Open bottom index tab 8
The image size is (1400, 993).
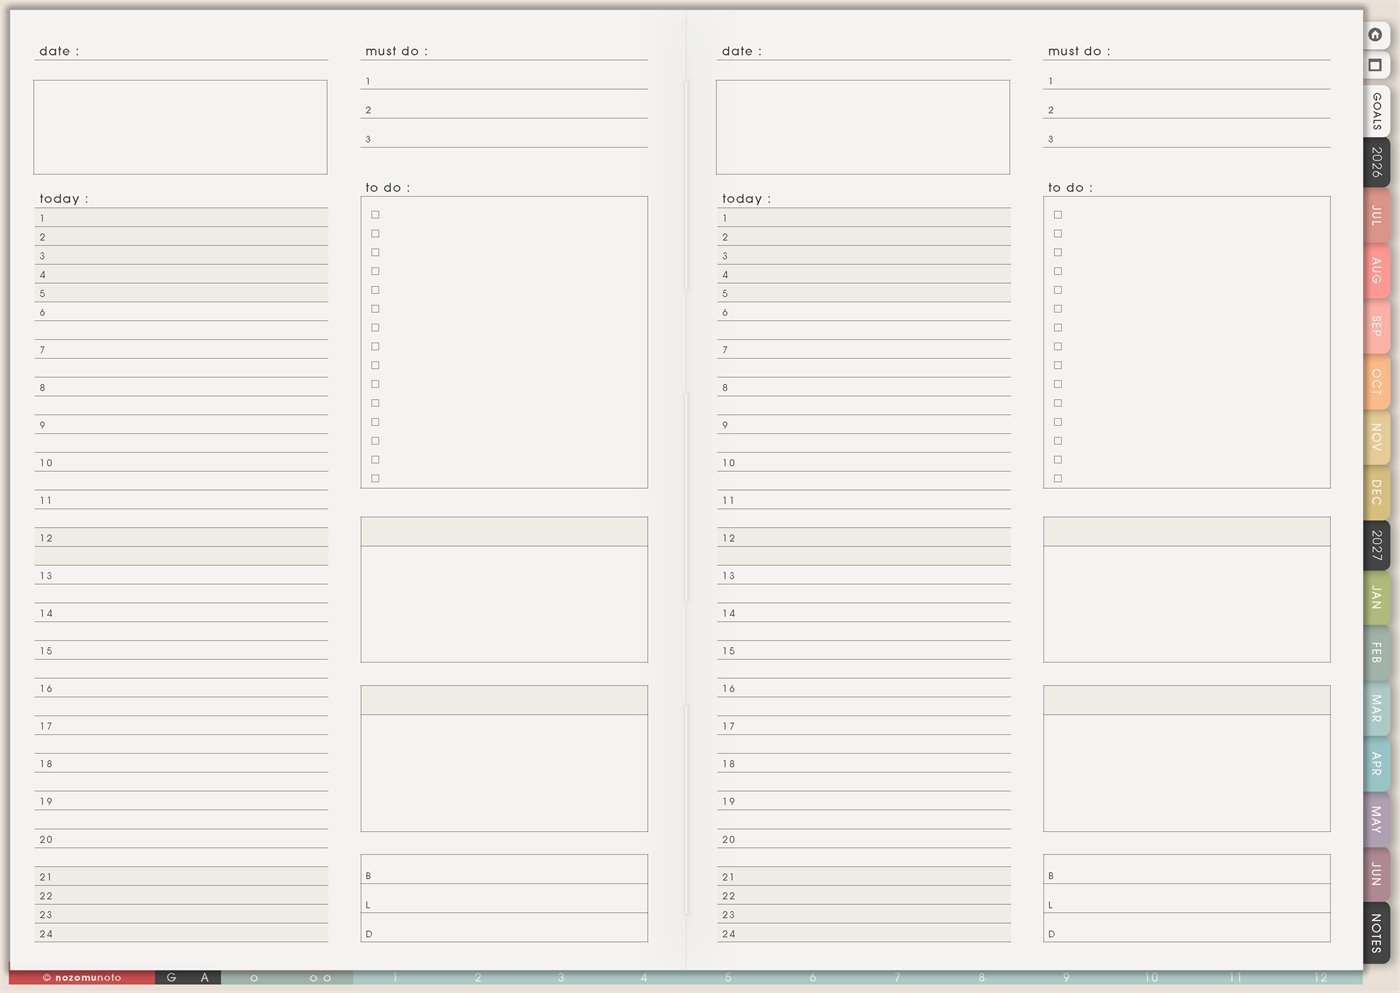pyautogui.click(x=982, y=978)
